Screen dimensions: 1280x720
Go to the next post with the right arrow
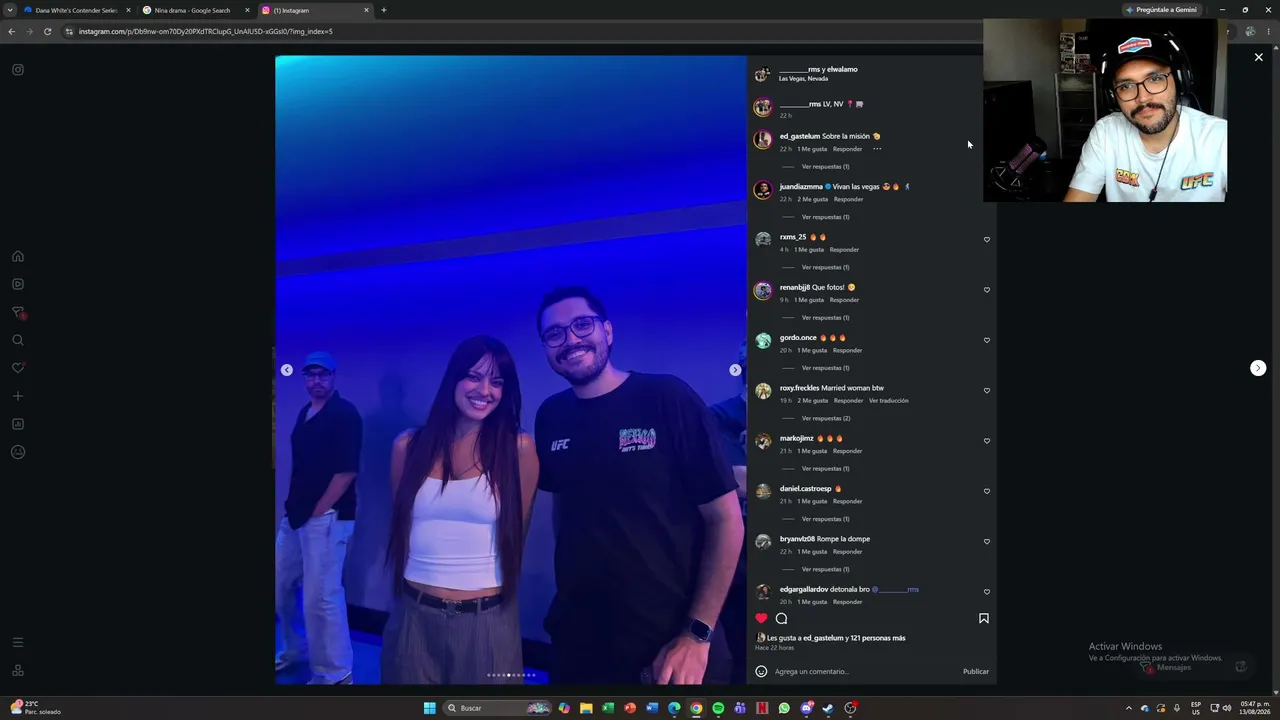(x=1258, y=368)
